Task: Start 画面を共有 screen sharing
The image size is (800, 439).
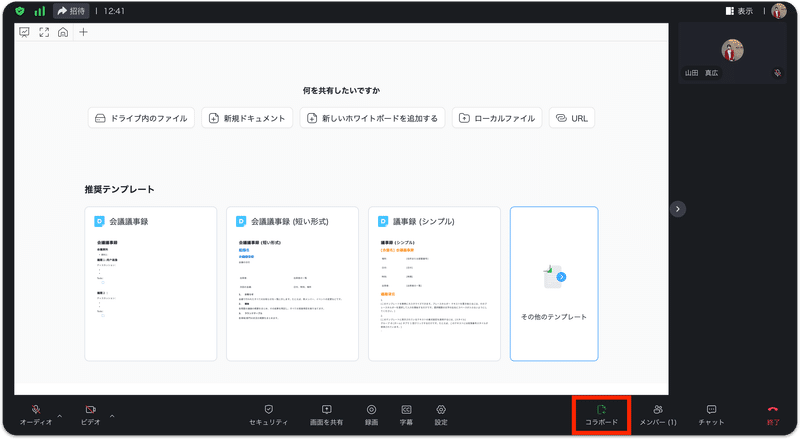Action: [x=327, y=415]
